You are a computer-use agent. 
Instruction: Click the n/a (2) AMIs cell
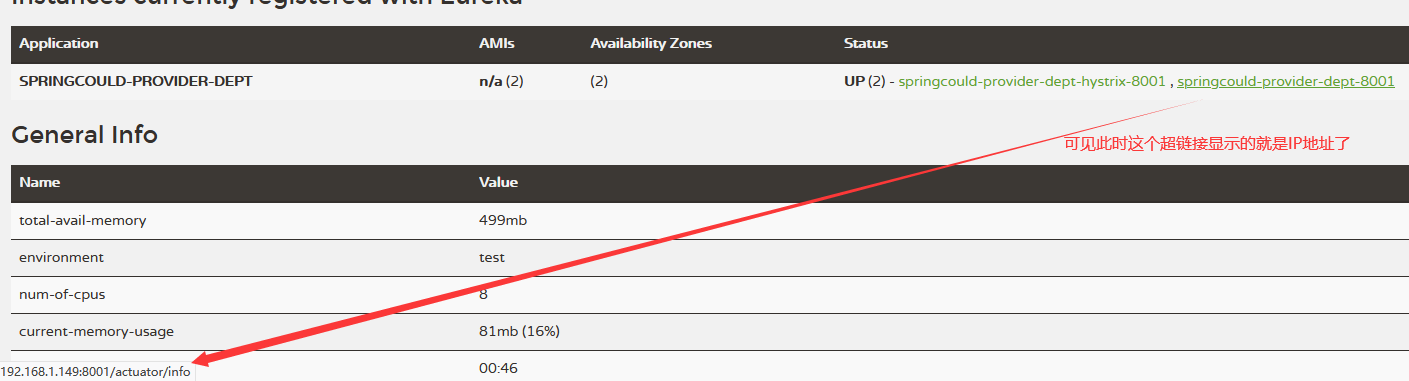[501, 81]
